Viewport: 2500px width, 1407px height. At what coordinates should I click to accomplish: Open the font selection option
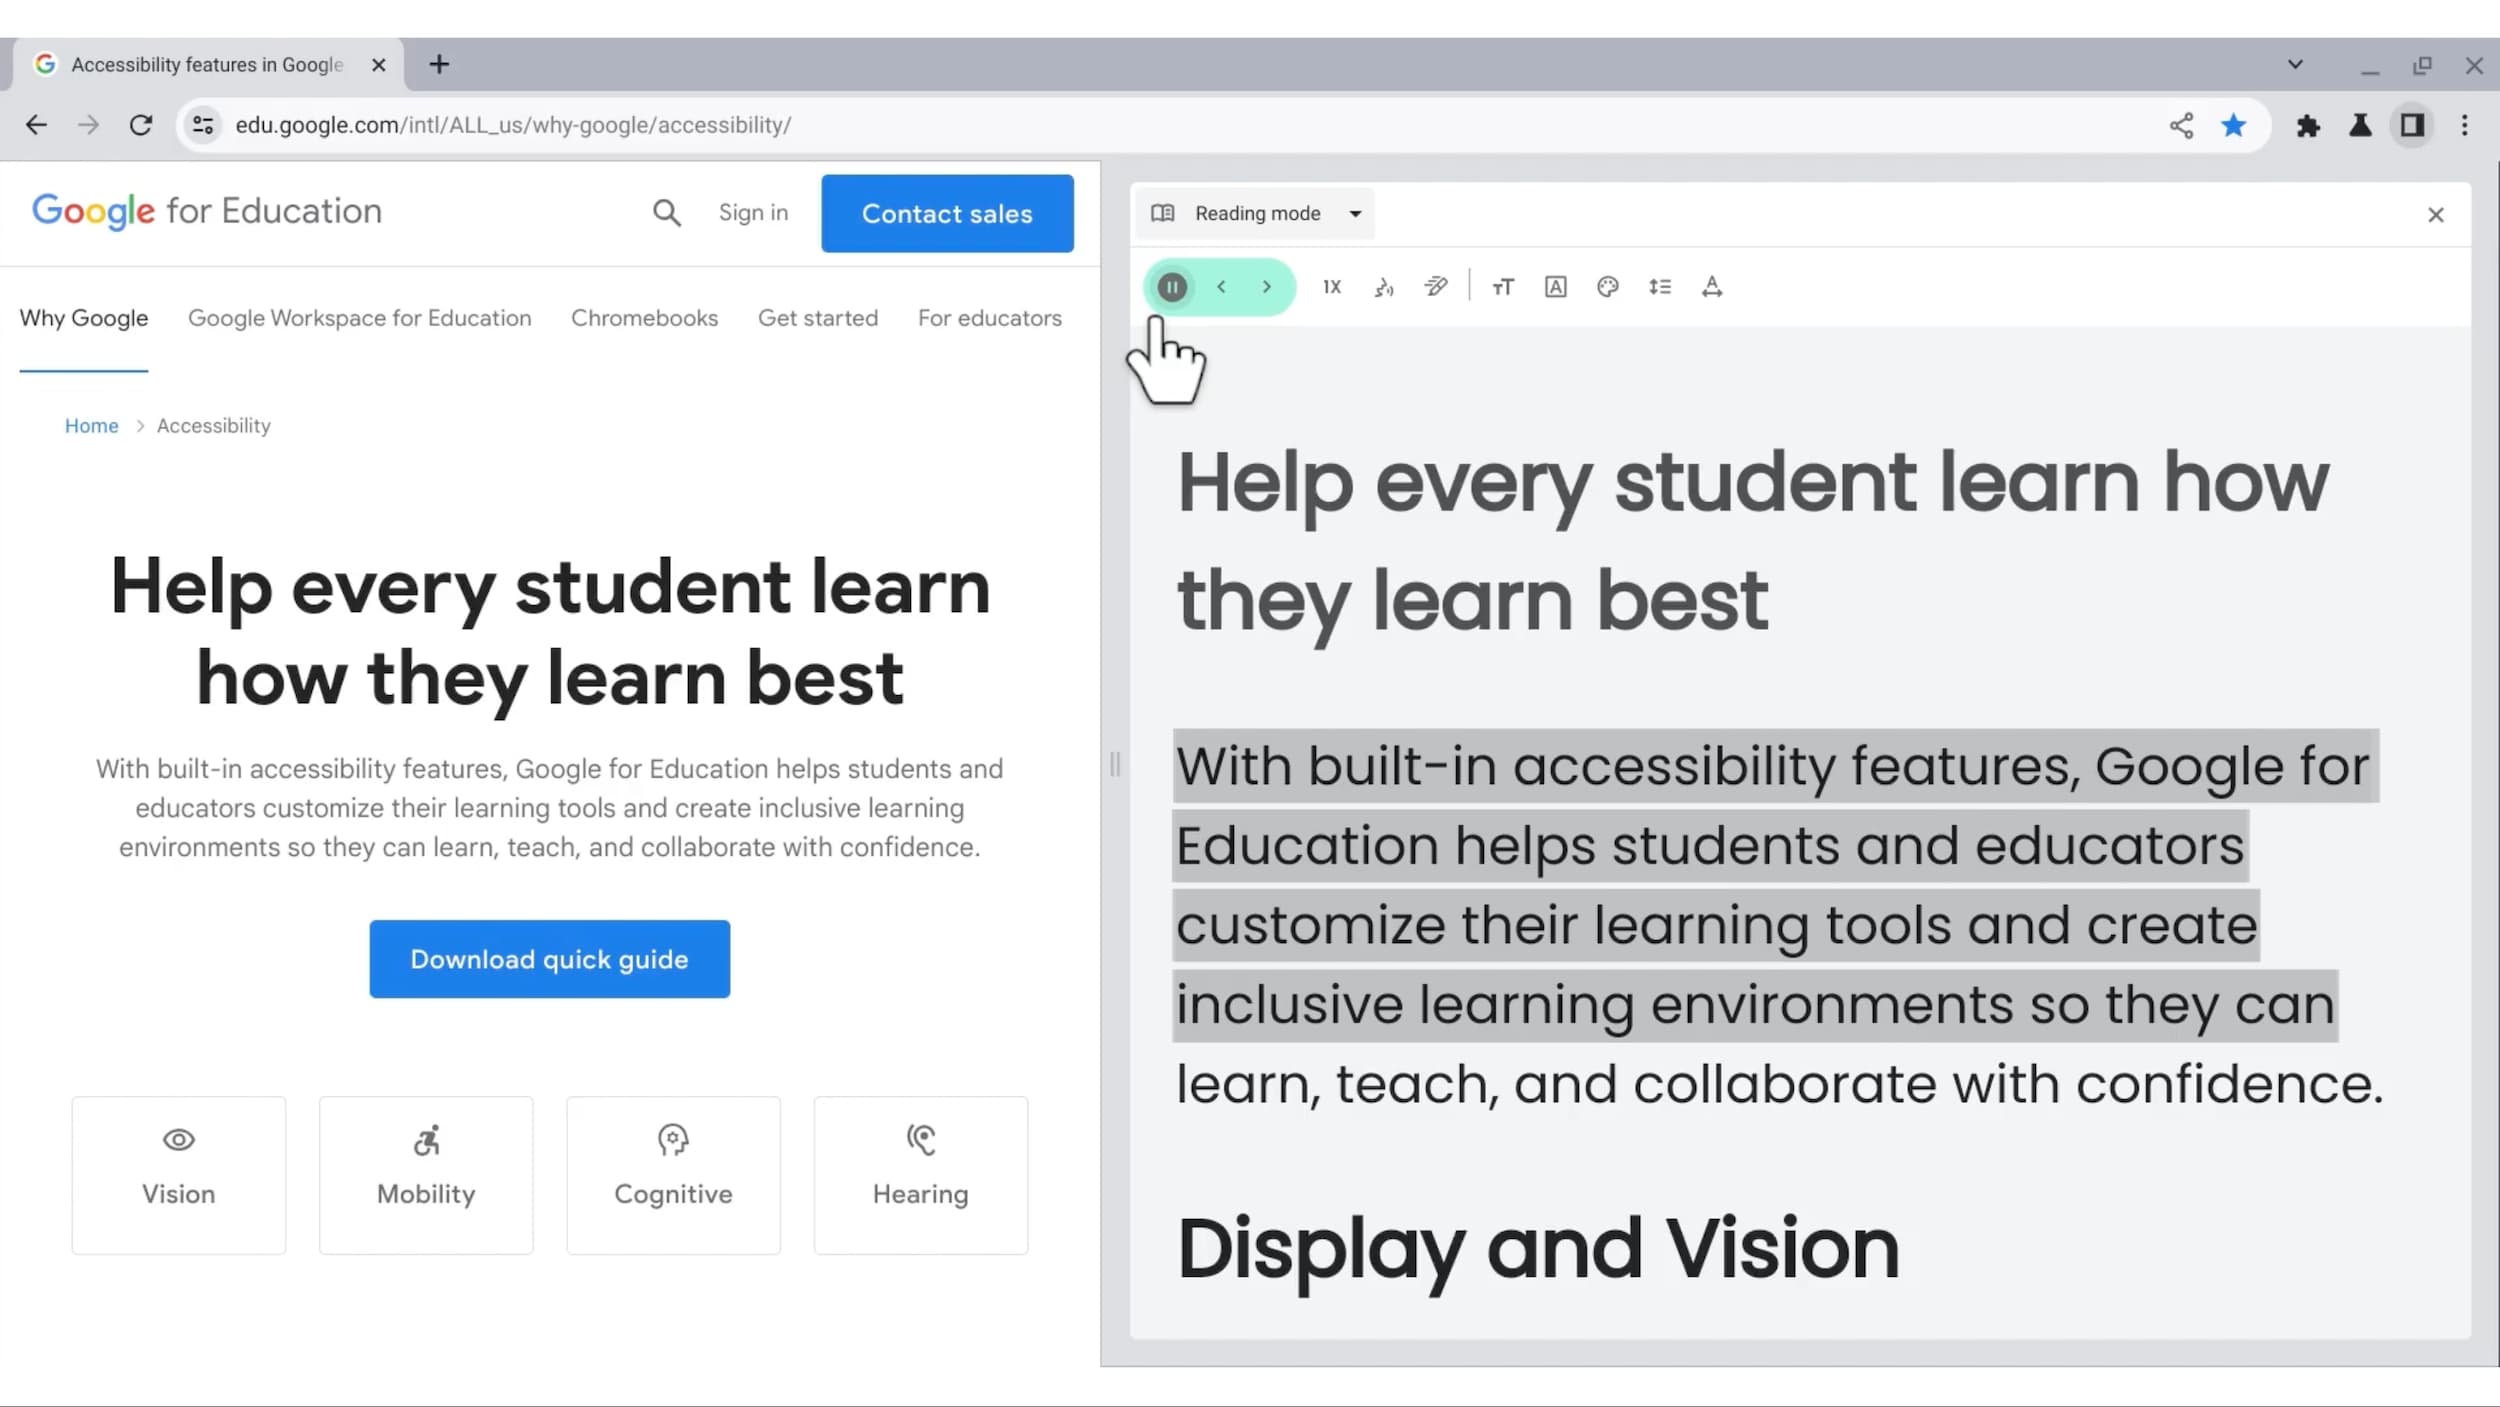[x=1555, y=287]
